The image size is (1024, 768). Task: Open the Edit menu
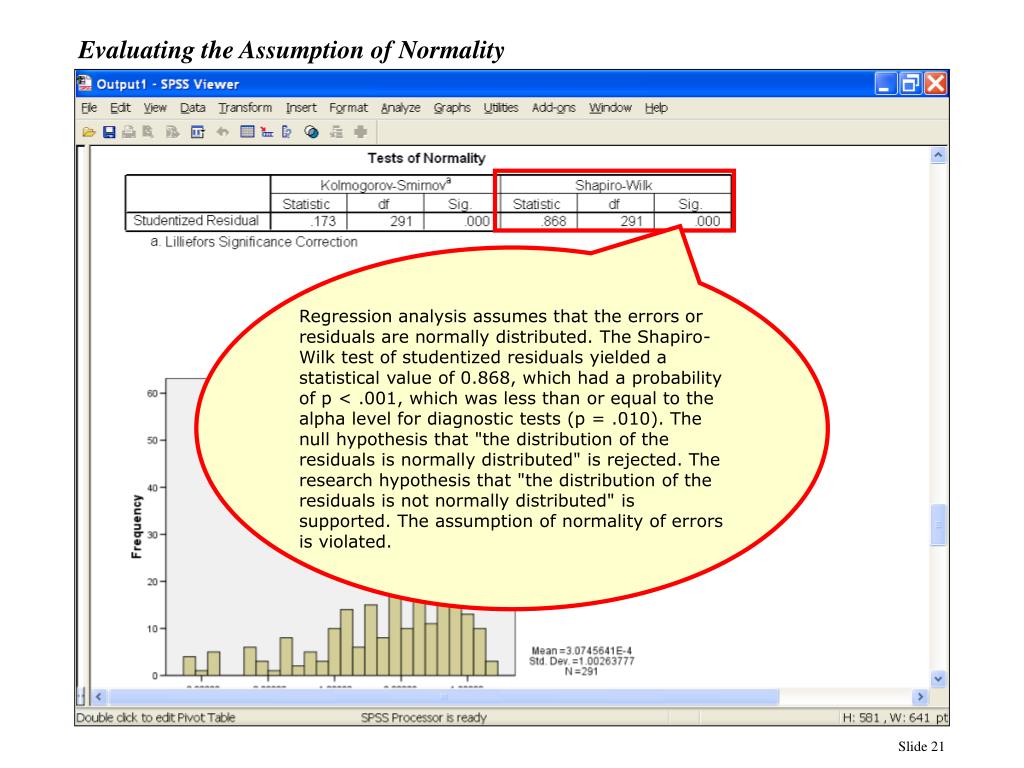point(120,108)
